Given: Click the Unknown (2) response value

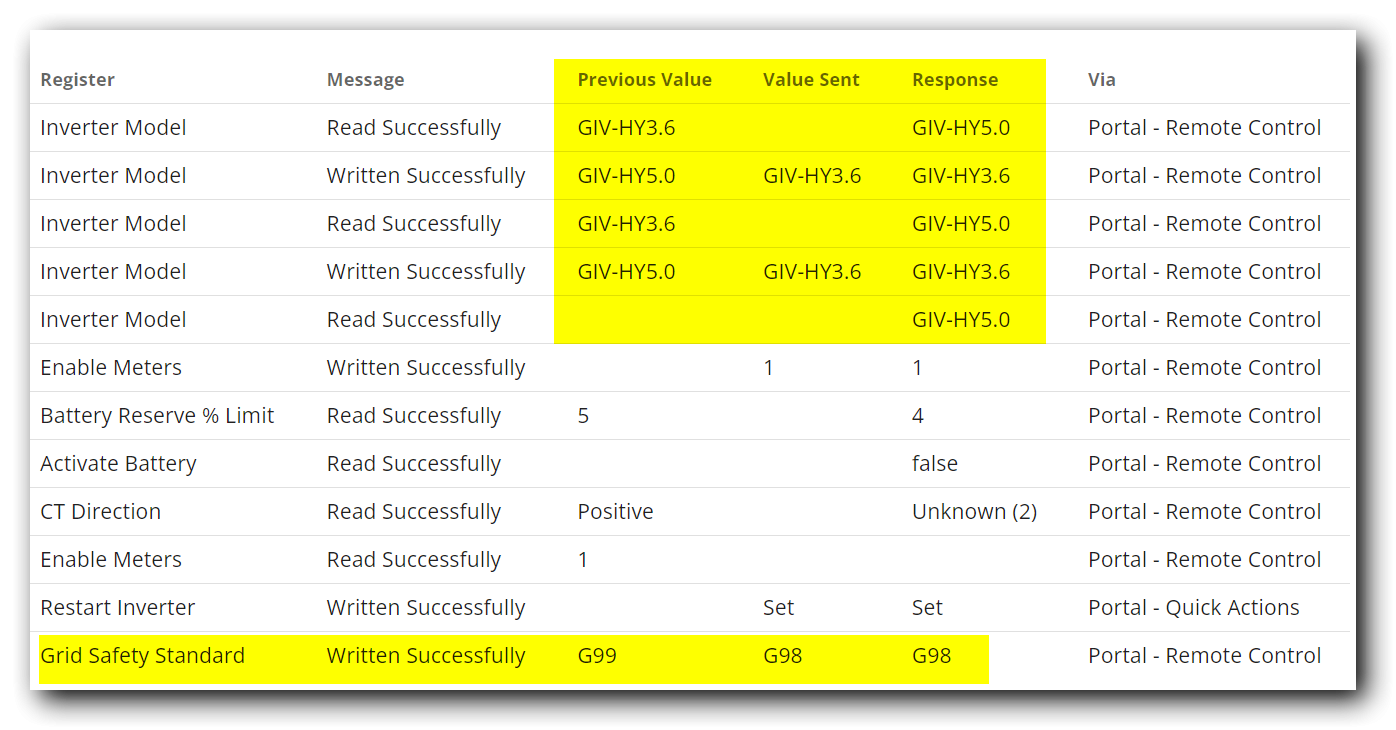Looking at the screenshot, I should (974, 512).
